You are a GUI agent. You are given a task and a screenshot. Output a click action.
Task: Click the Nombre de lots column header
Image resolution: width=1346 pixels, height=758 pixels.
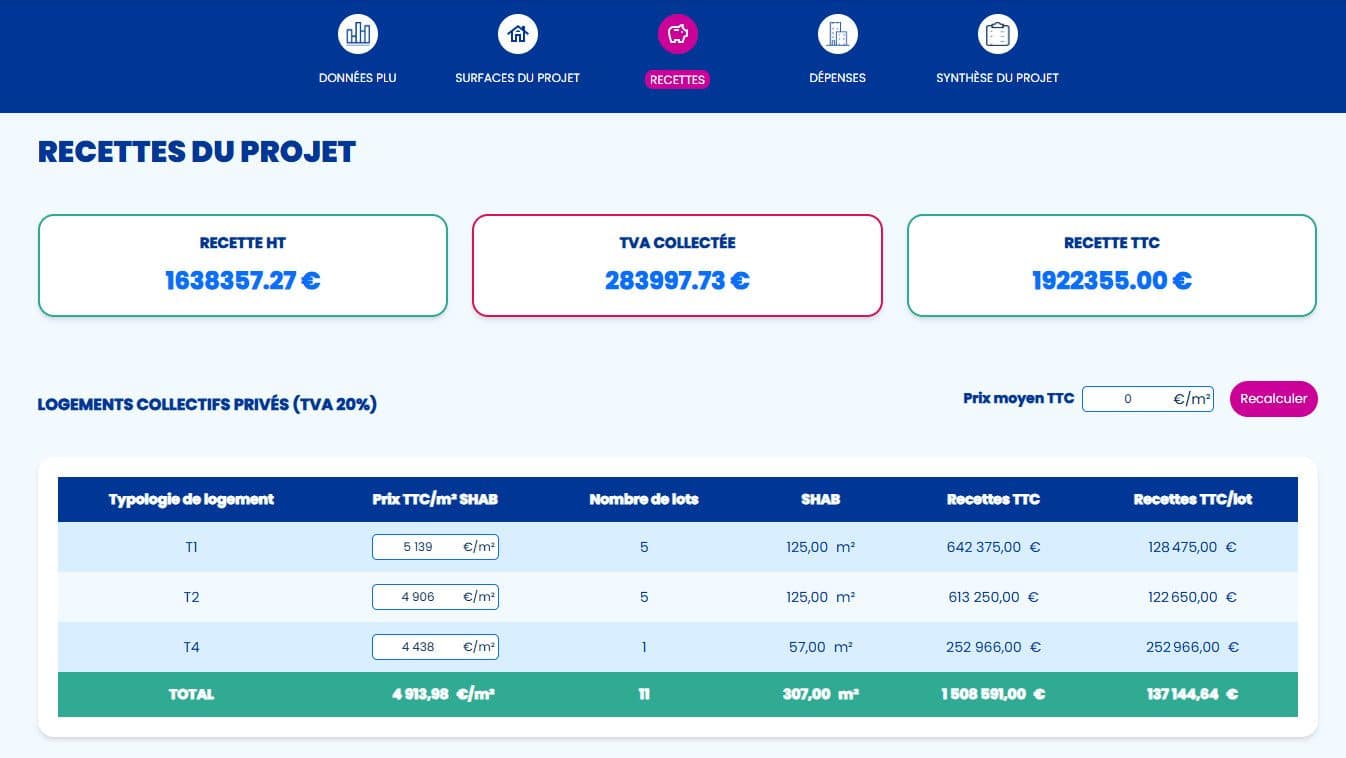(x=644, y=499)
